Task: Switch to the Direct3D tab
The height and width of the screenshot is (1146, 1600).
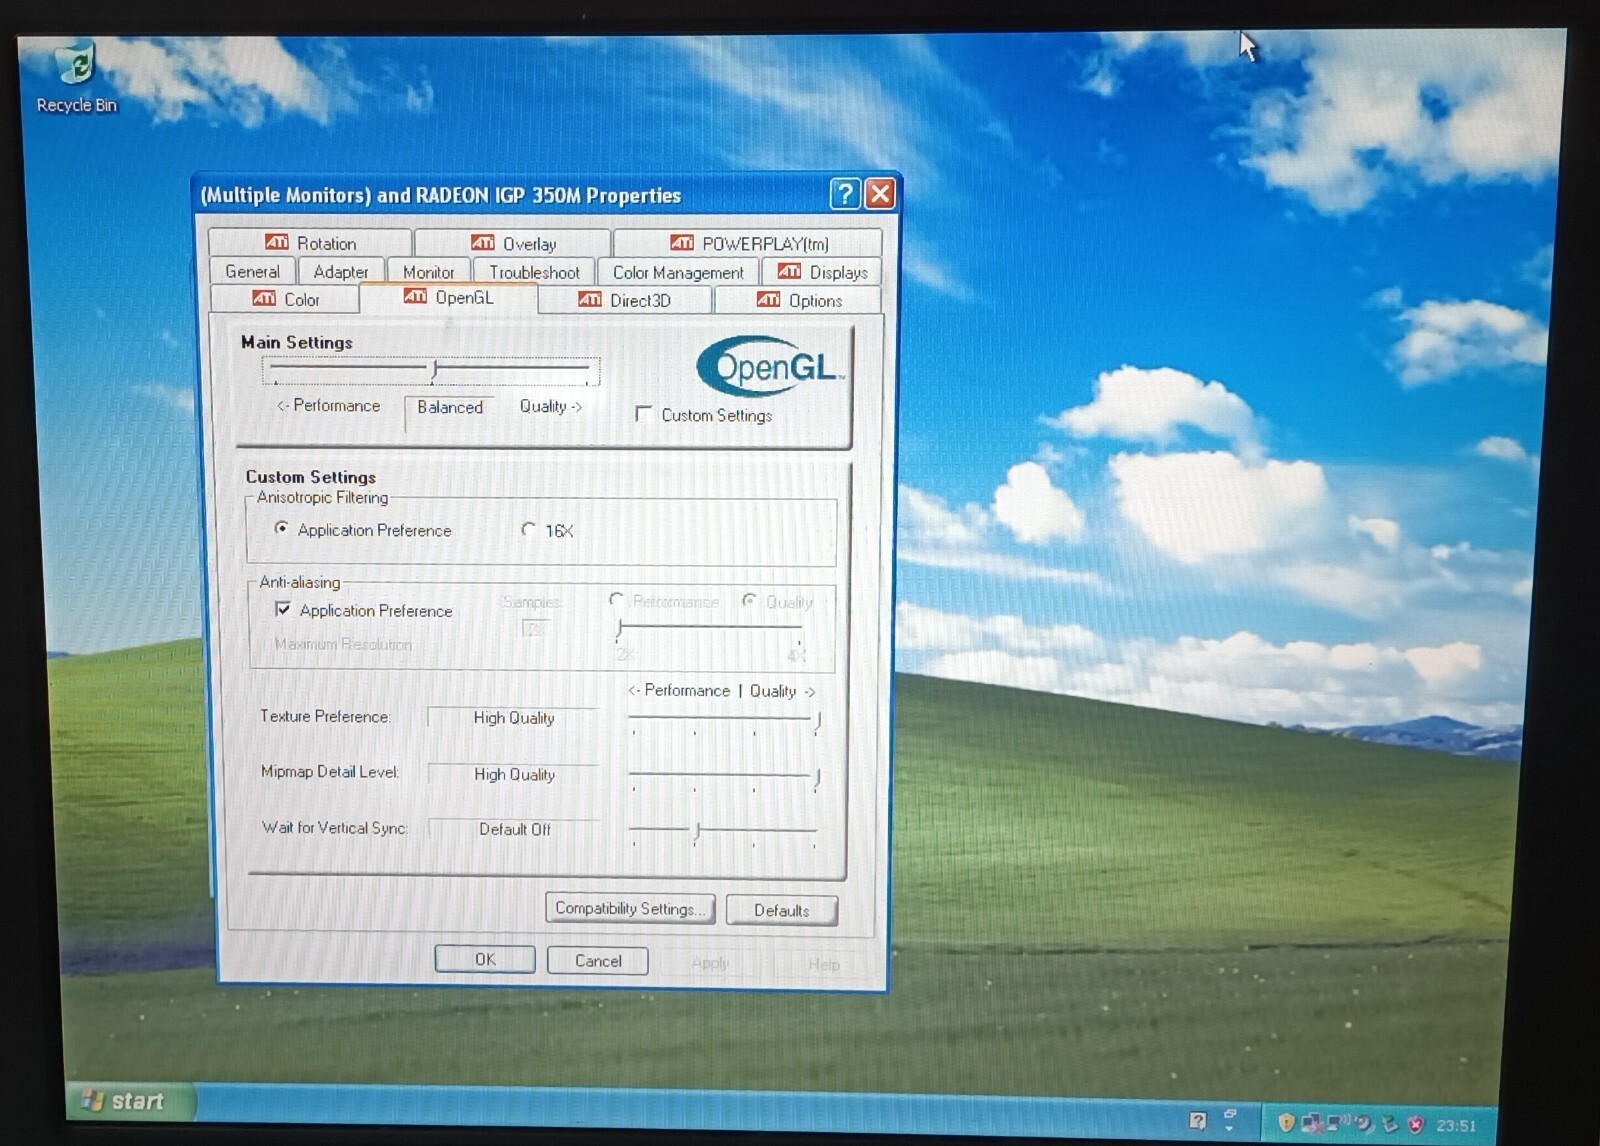Action: click(624, 300)
